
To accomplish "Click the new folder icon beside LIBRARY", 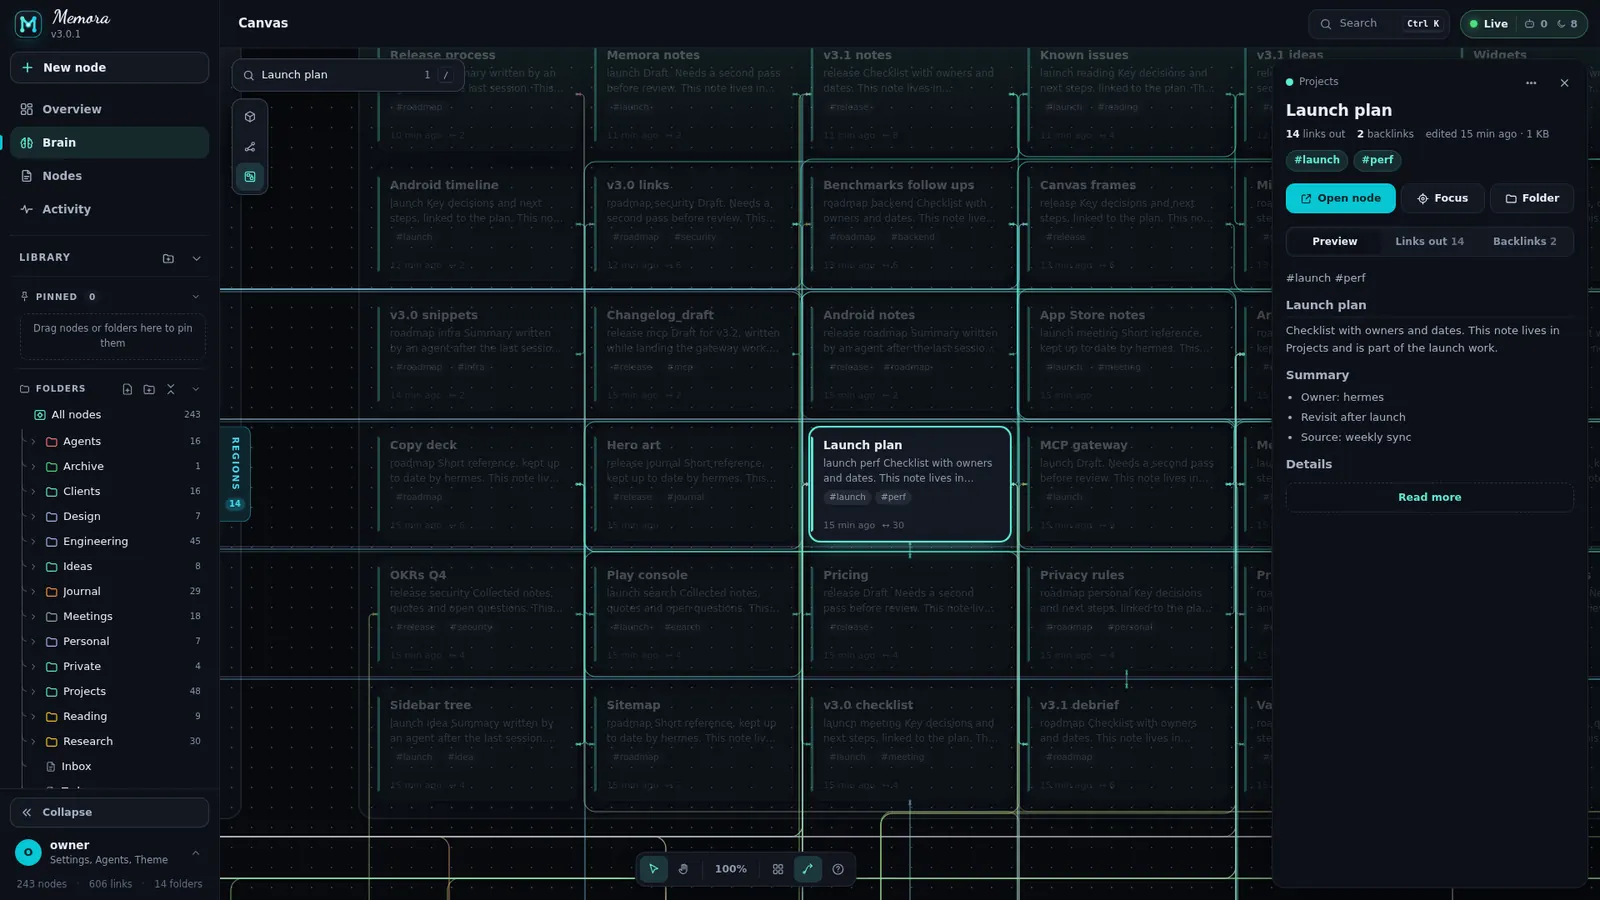I will point(168,258).
